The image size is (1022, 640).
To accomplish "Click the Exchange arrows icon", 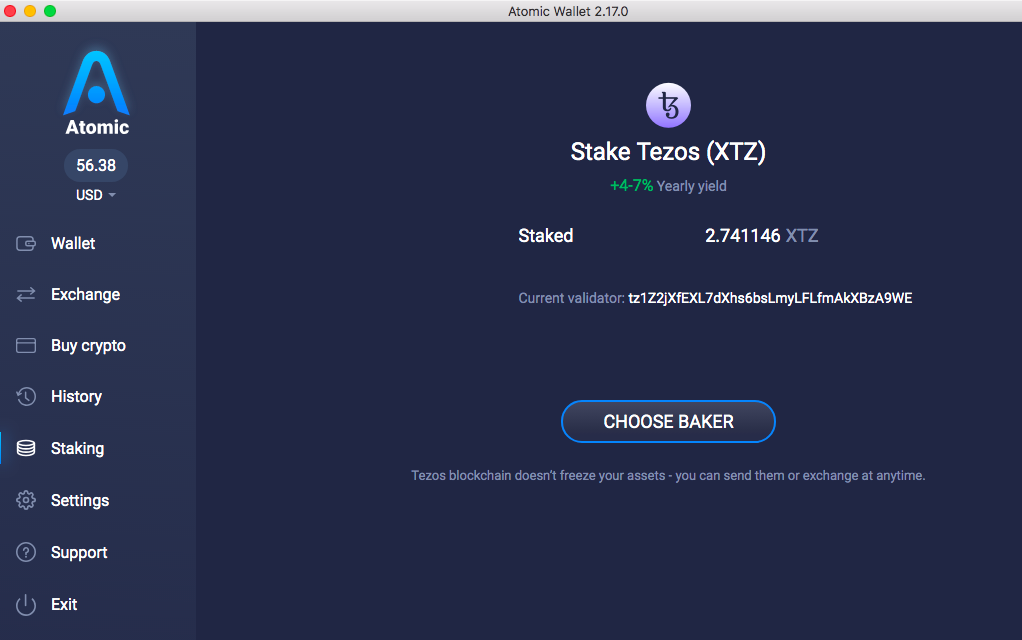I will click(26, 295).
